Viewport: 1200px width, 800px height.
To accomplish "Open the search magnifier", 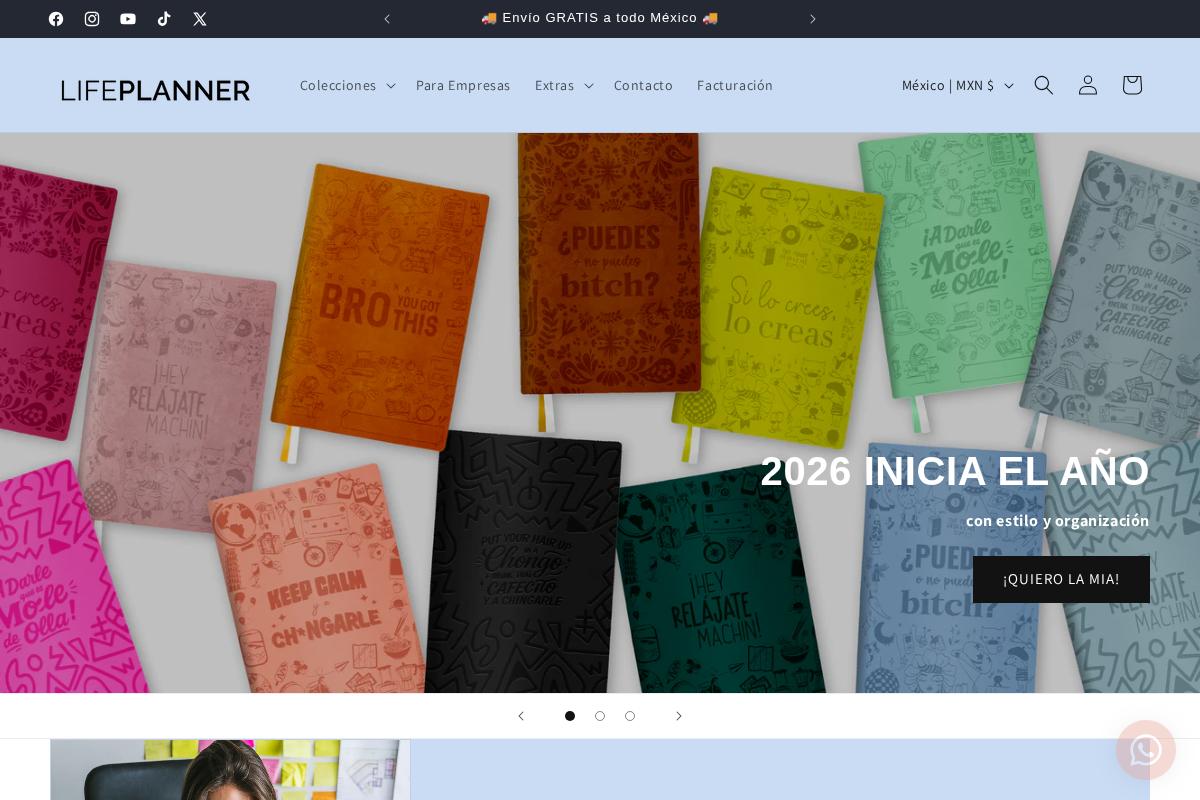I will click(1043, 85).
